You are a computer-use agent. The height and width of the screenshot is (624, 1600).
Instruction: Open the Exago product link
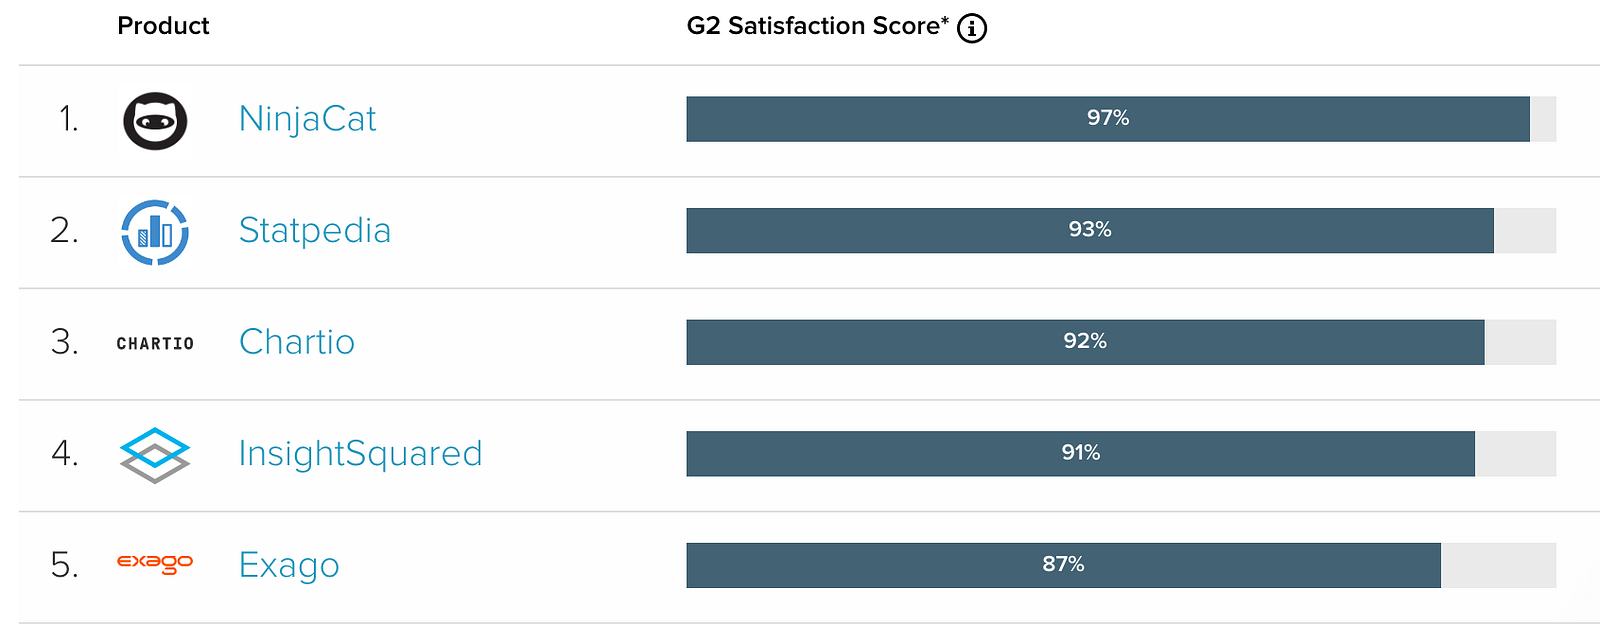pyautogui.click(x=289, y=565)
